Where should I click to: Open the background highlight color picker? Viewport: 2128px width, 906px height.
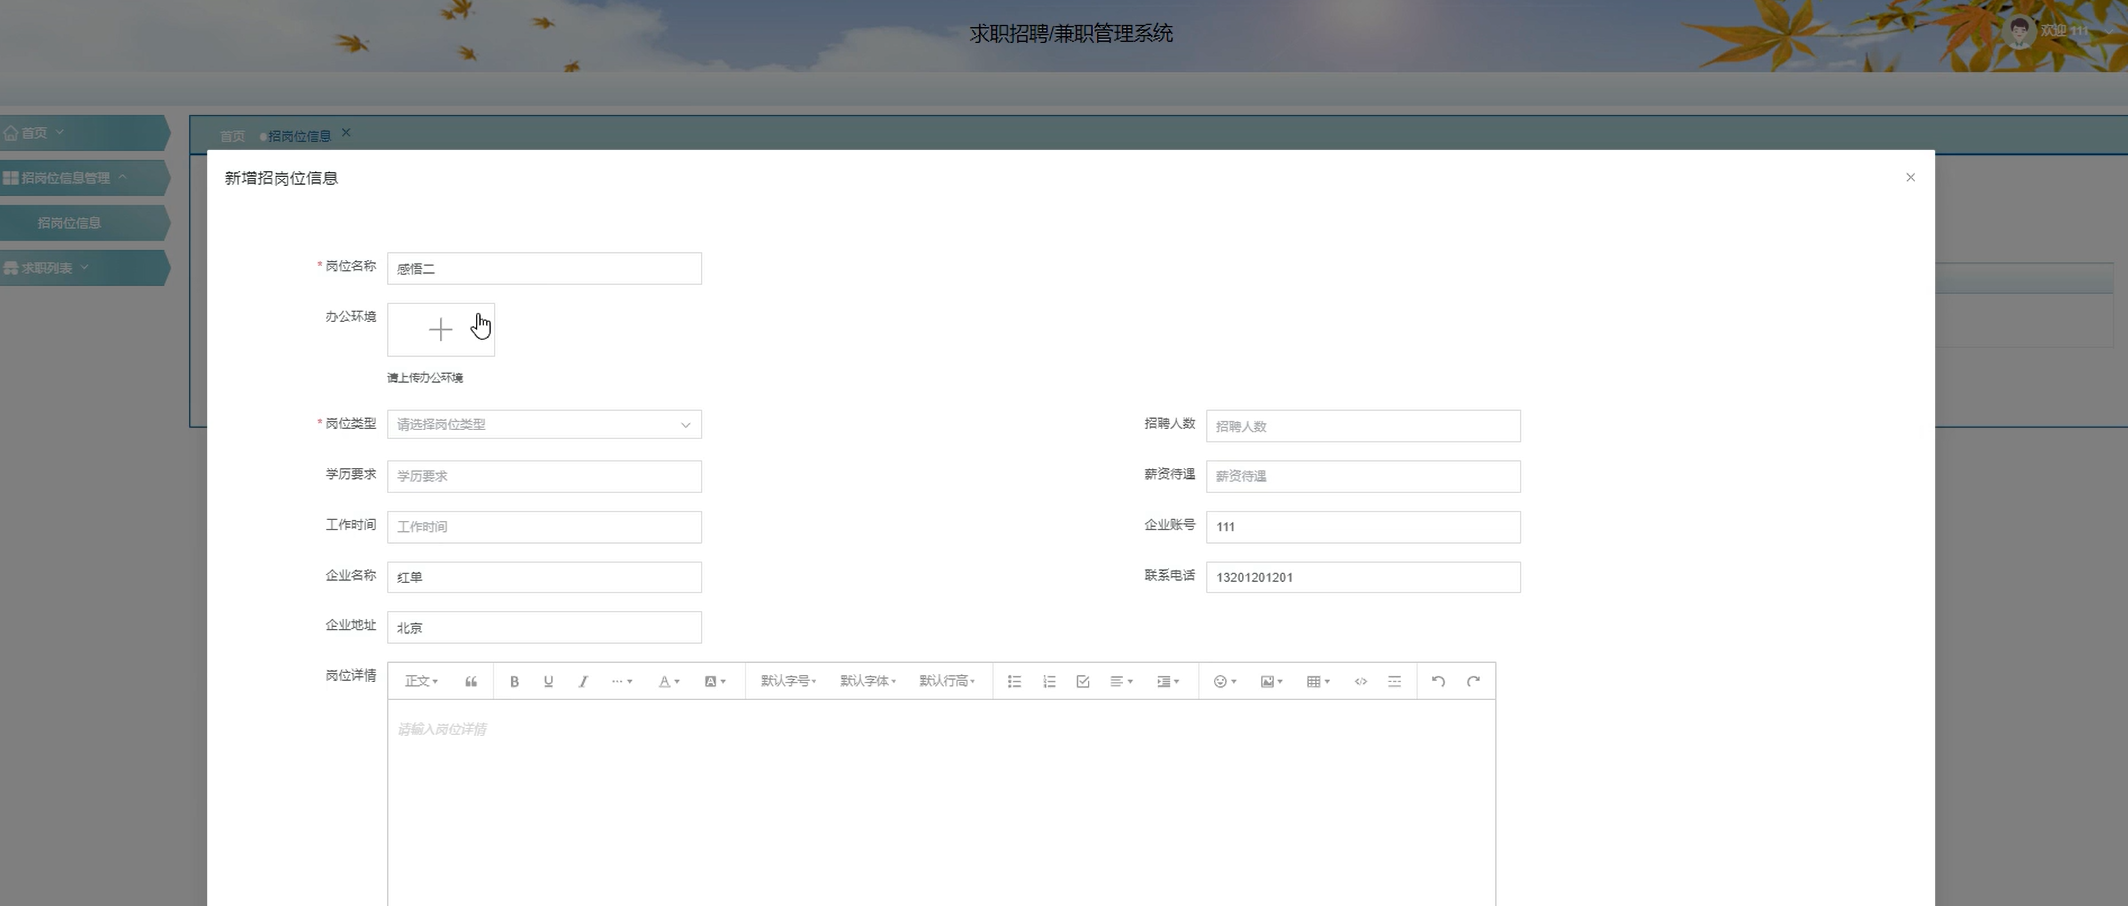point(715,682)
